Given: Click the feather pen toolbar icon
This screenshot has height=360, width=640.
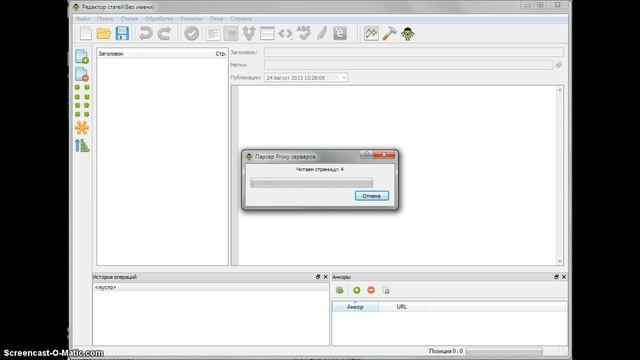Looking at the screenshot, I should (322, 33).
